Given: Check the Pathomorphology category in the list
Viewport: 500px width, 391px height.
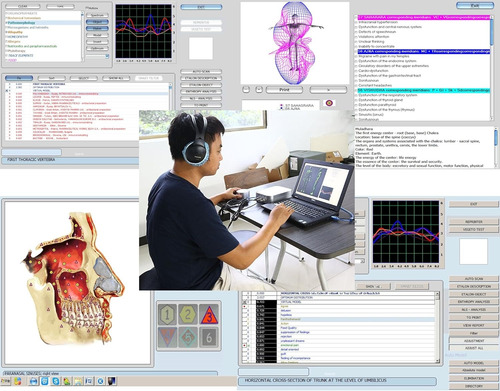Looking at the screenshot, I should 6,23.
